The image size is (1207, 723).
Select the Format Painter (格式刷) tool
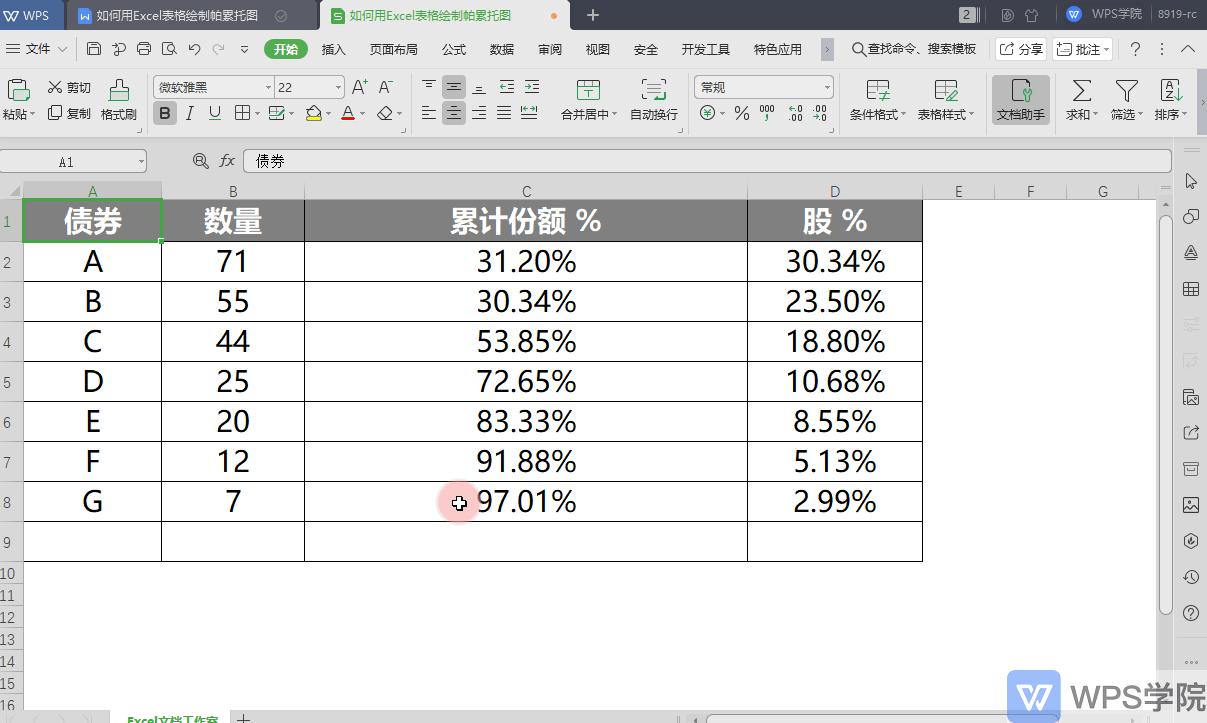coord(118,99)
